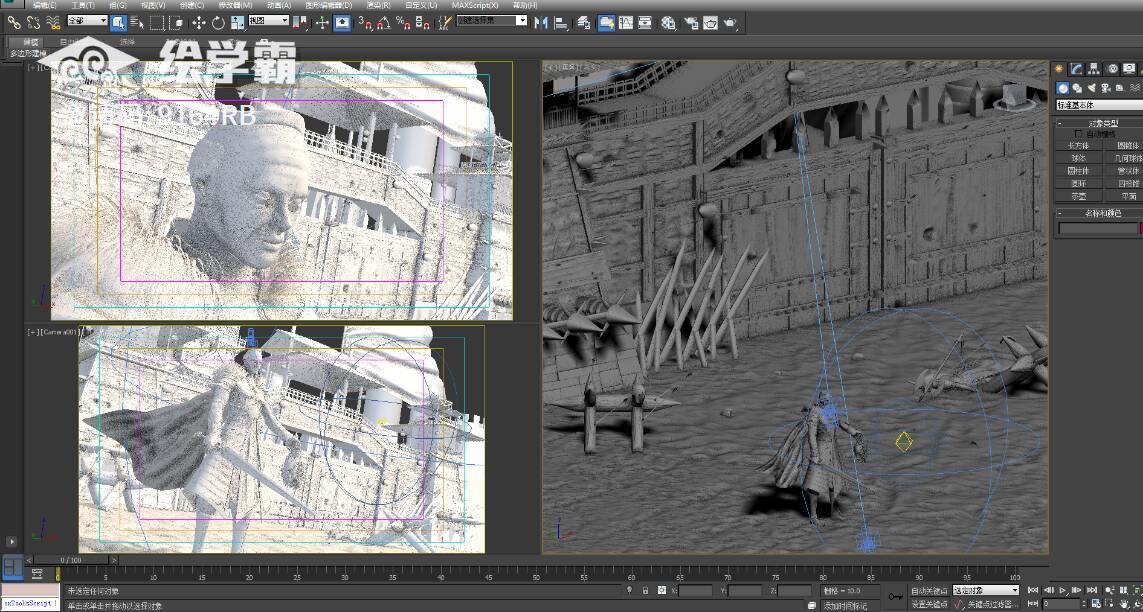This screenshot has width=1143, height=612.
Task: Open the 帮助(H) menu
Action: 525,5
